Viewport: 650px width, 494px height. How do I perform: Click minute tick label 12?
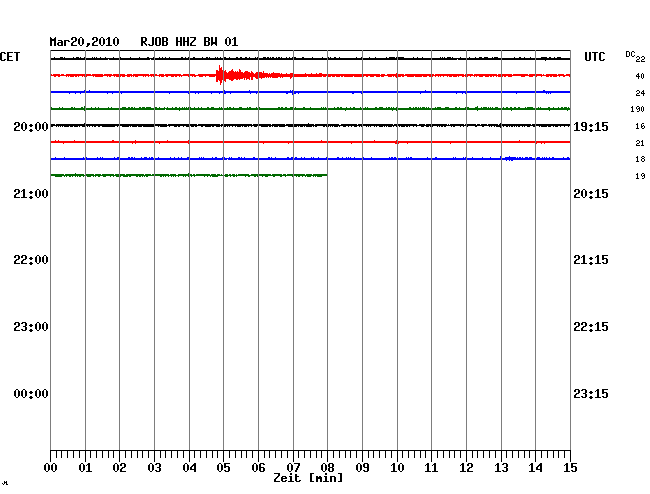pyautogui.click(x=466, y=468)
